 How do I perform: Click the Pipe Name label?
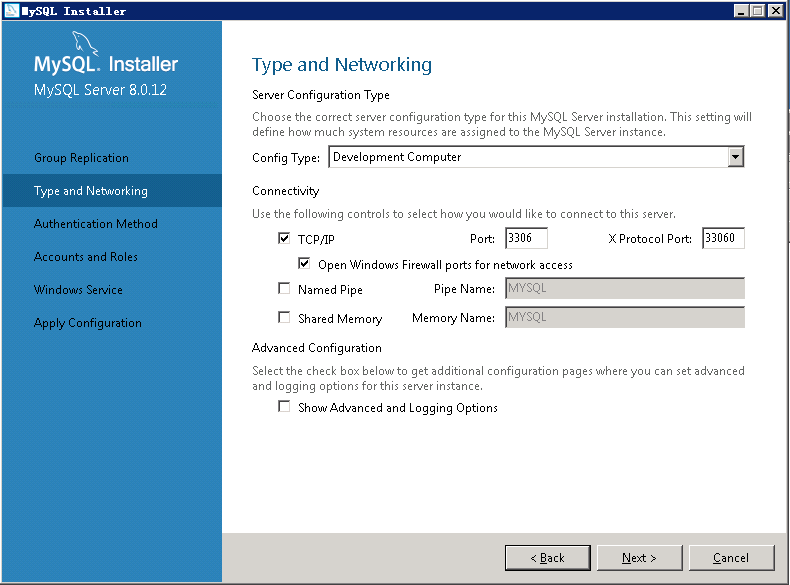tap(464, 289)
